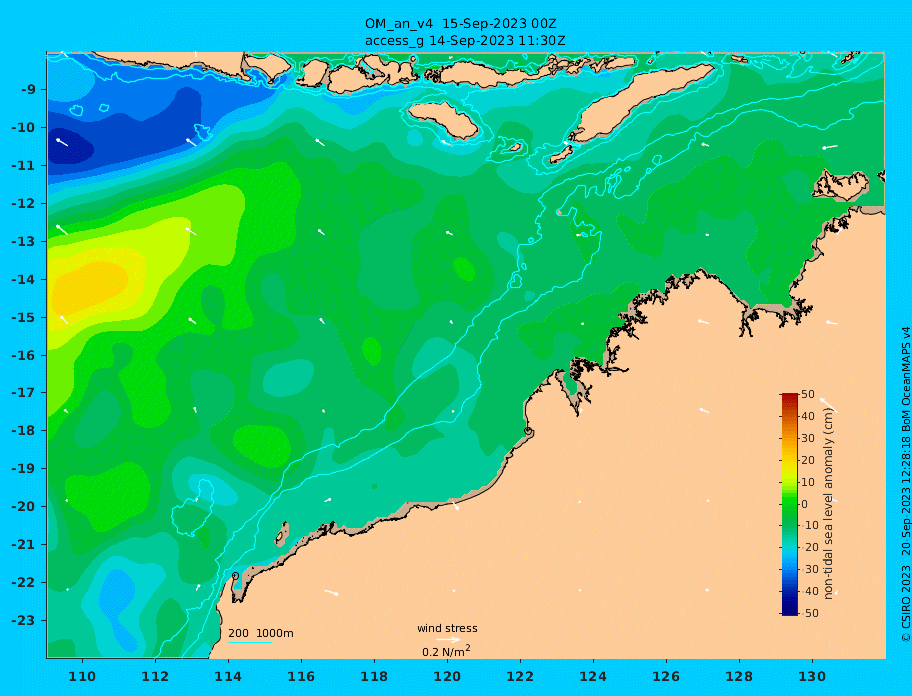The image size is (912, 696).
Task: Click longitude label 124
Action: coord(593,676)
